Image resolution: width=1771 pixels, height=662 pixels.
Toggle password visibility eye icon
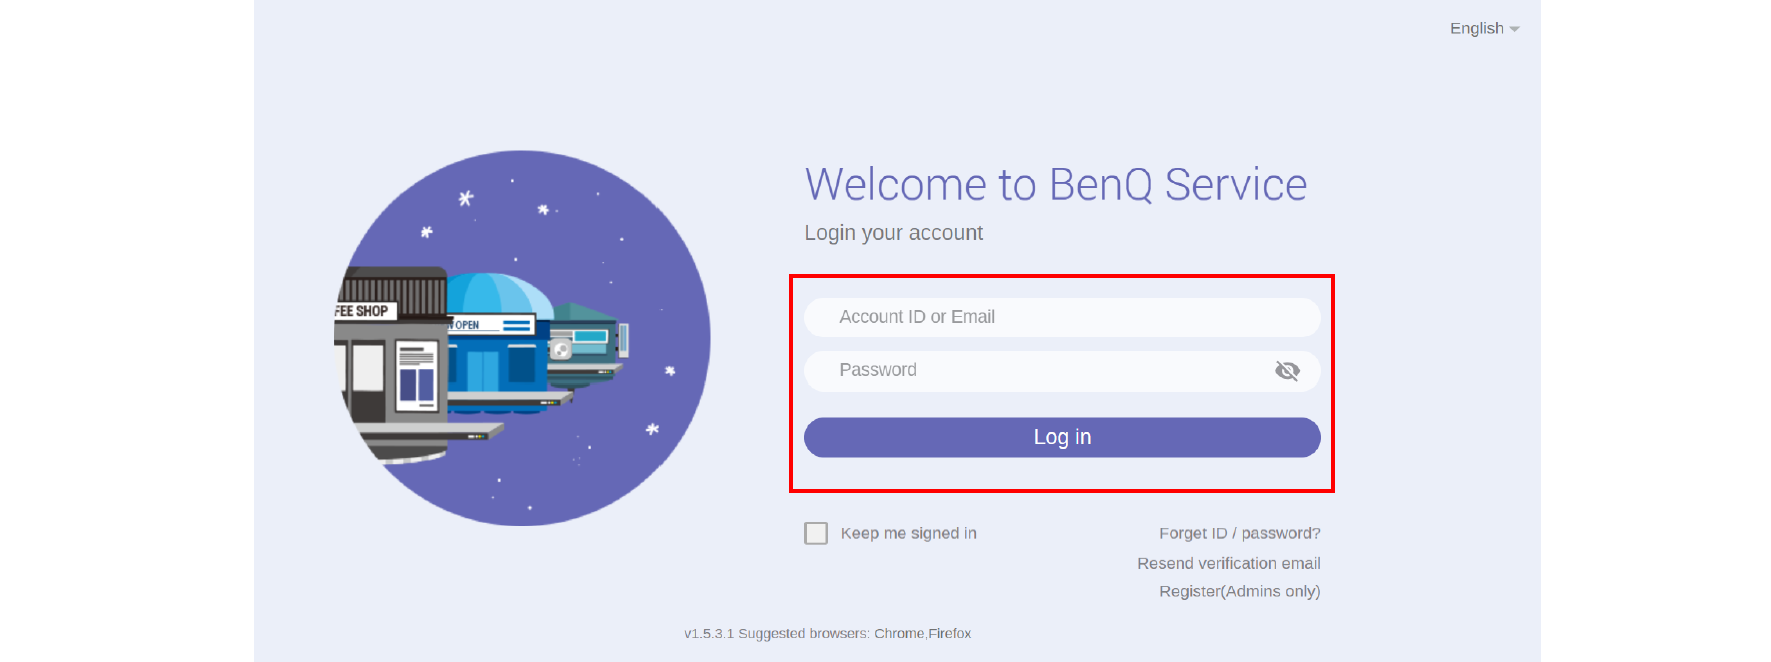coord(1287,371)
